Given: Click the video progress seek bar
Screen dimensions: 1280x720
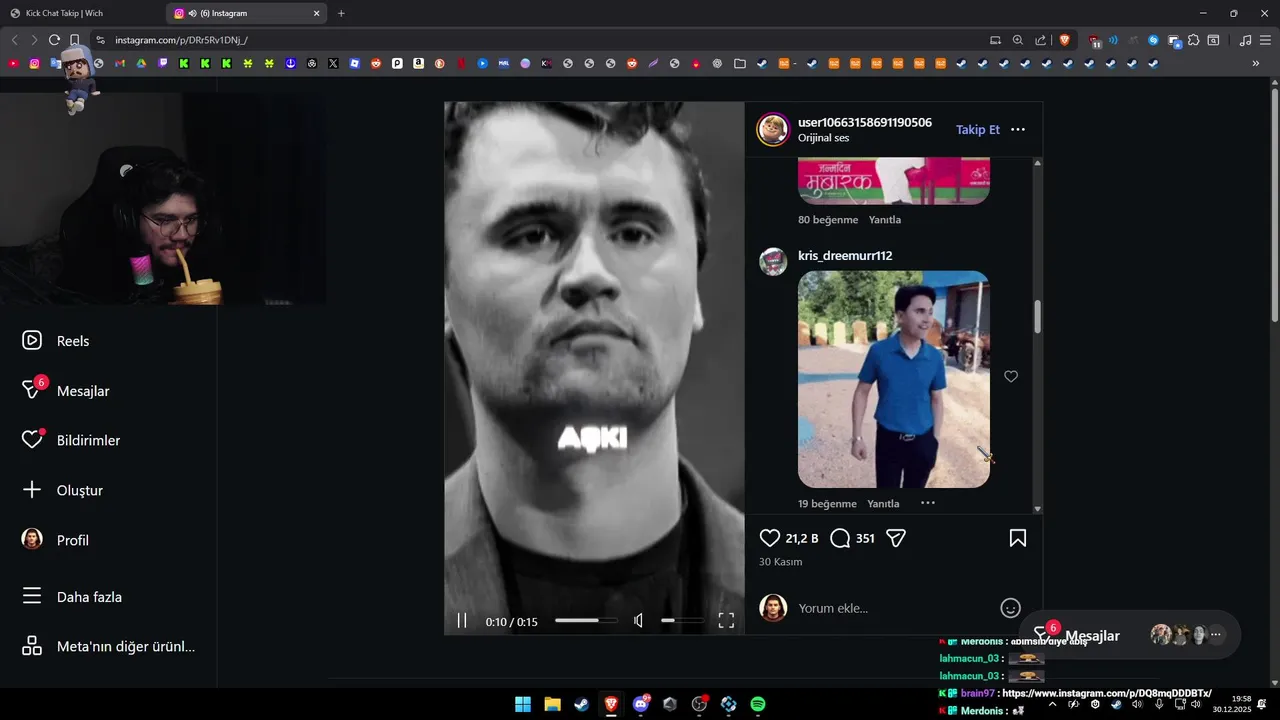Looking at the screenshot, I should (586, 621).
